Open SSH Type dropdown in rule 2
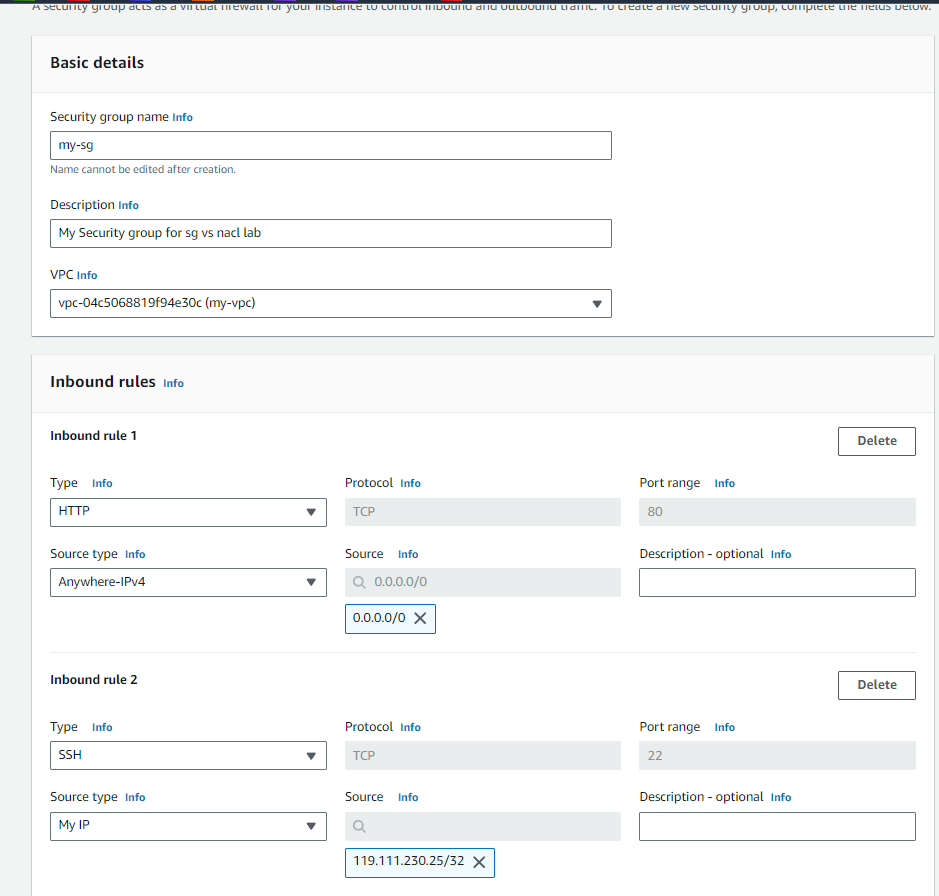Image resolution: width=939 pixels, height=896 pixels. (188, 755)
